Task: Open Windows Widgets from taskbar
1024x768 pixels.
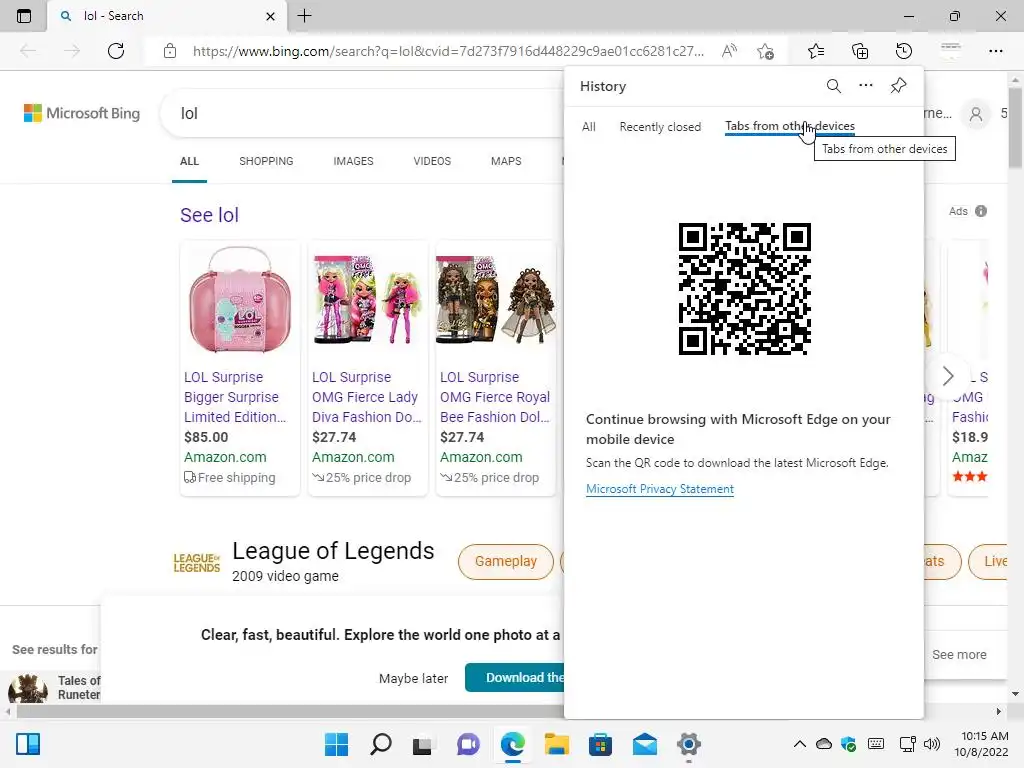Action: pyautogui.click(x=28, y=744)
